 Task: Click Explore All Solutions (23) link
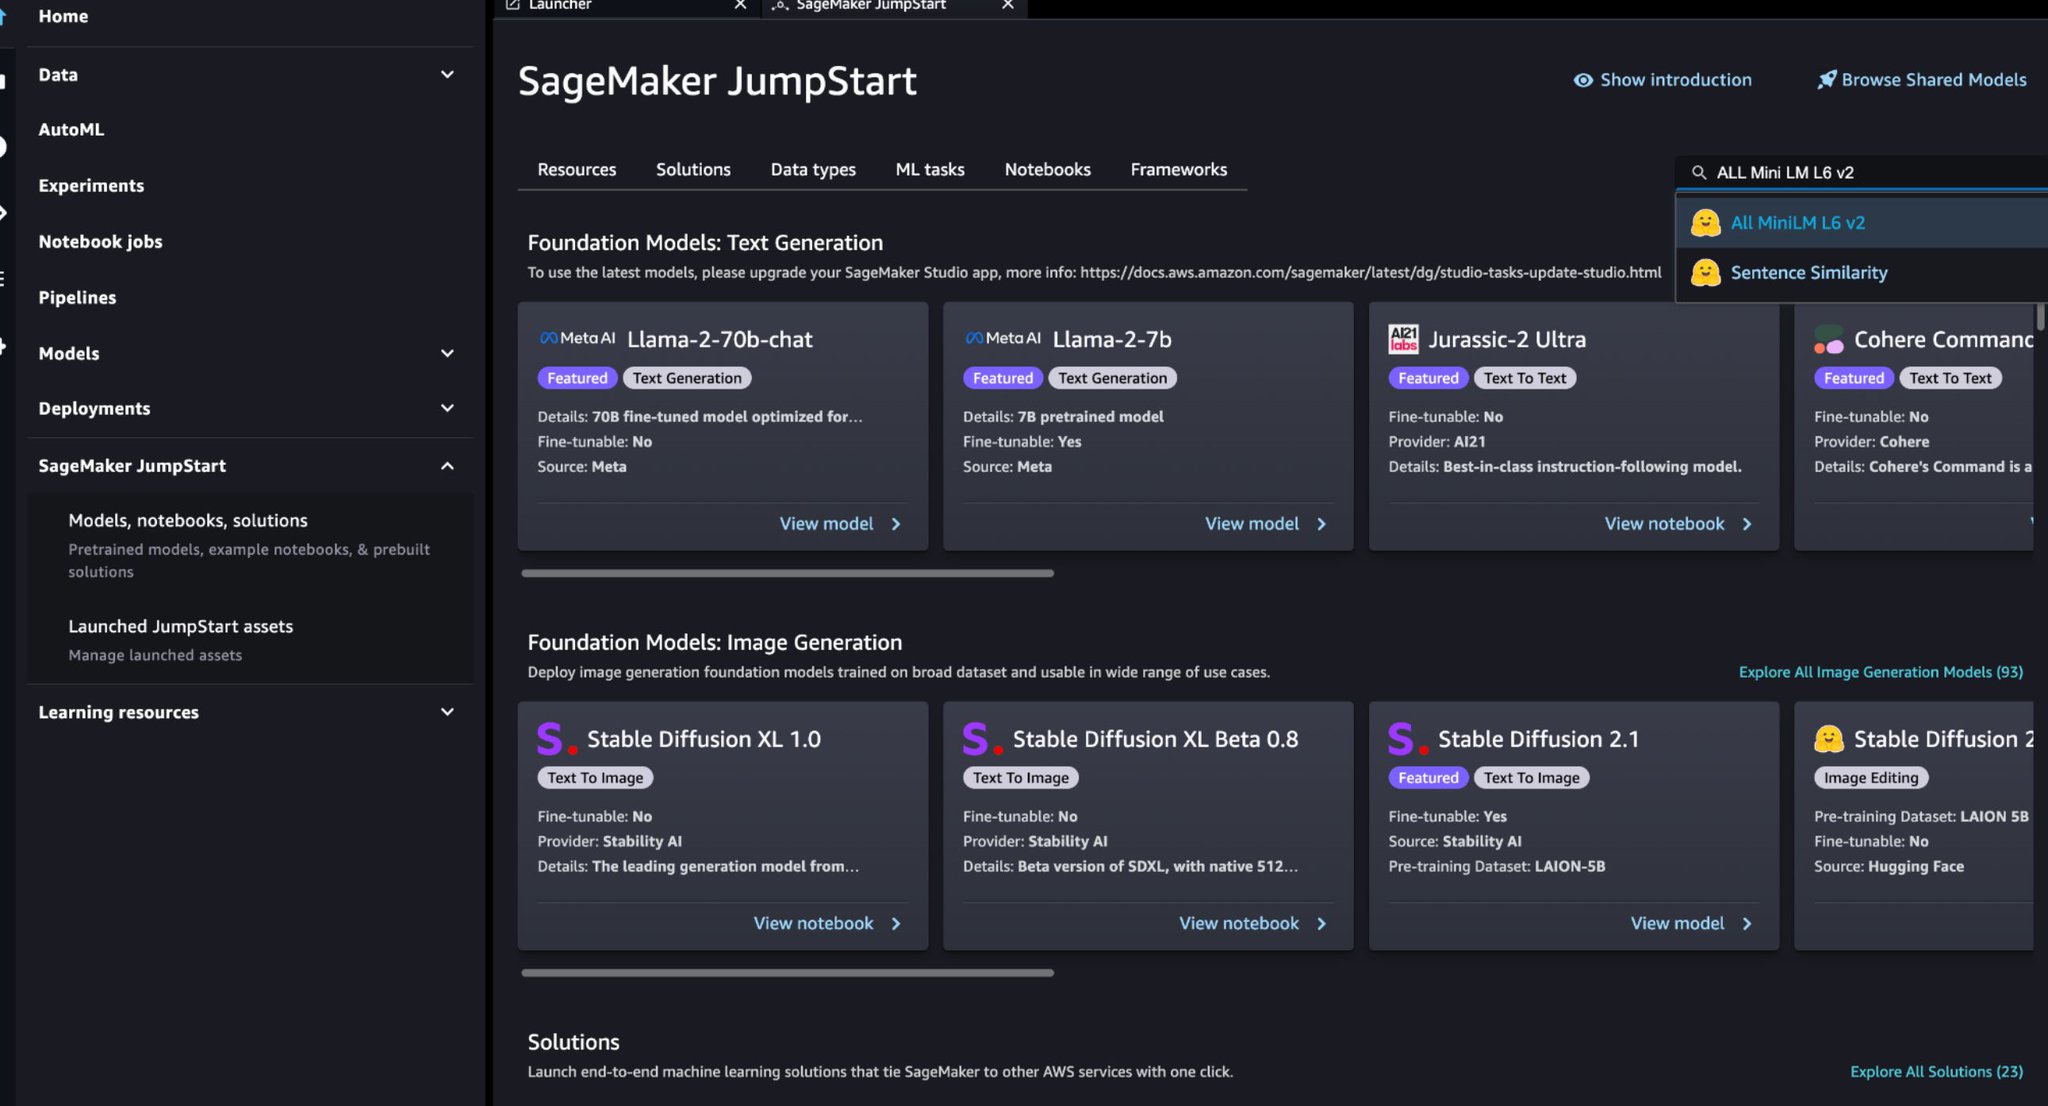[x=1936, y=1072]
